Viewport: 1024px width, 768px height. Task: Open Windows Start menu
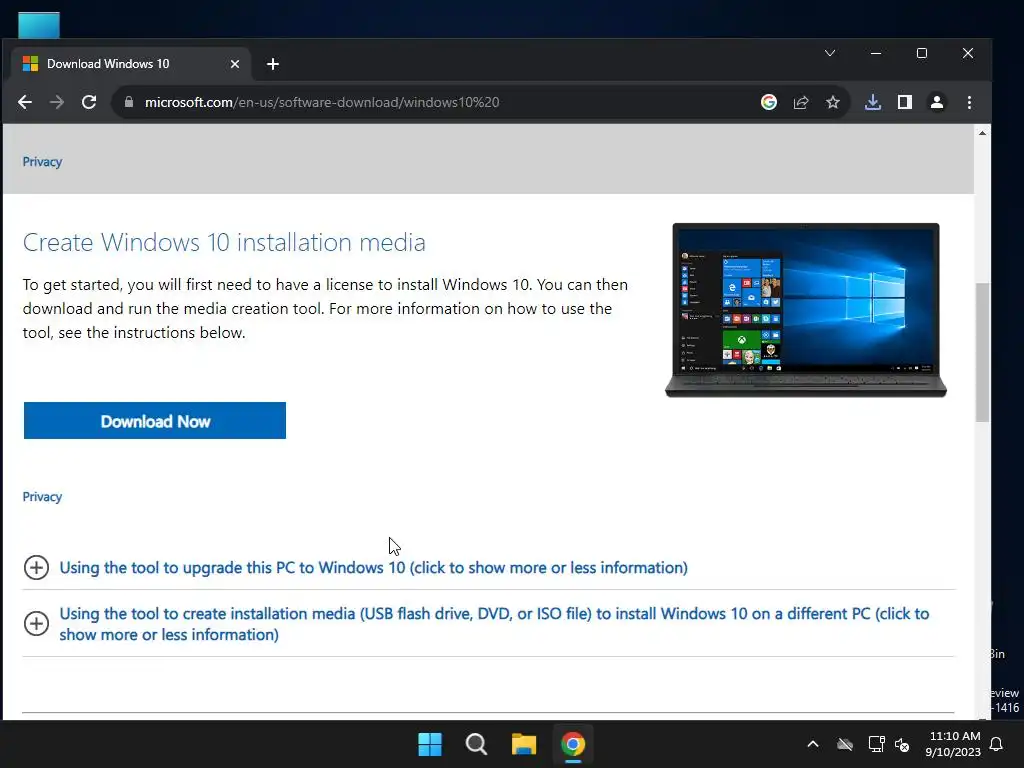tap(430, 744)
